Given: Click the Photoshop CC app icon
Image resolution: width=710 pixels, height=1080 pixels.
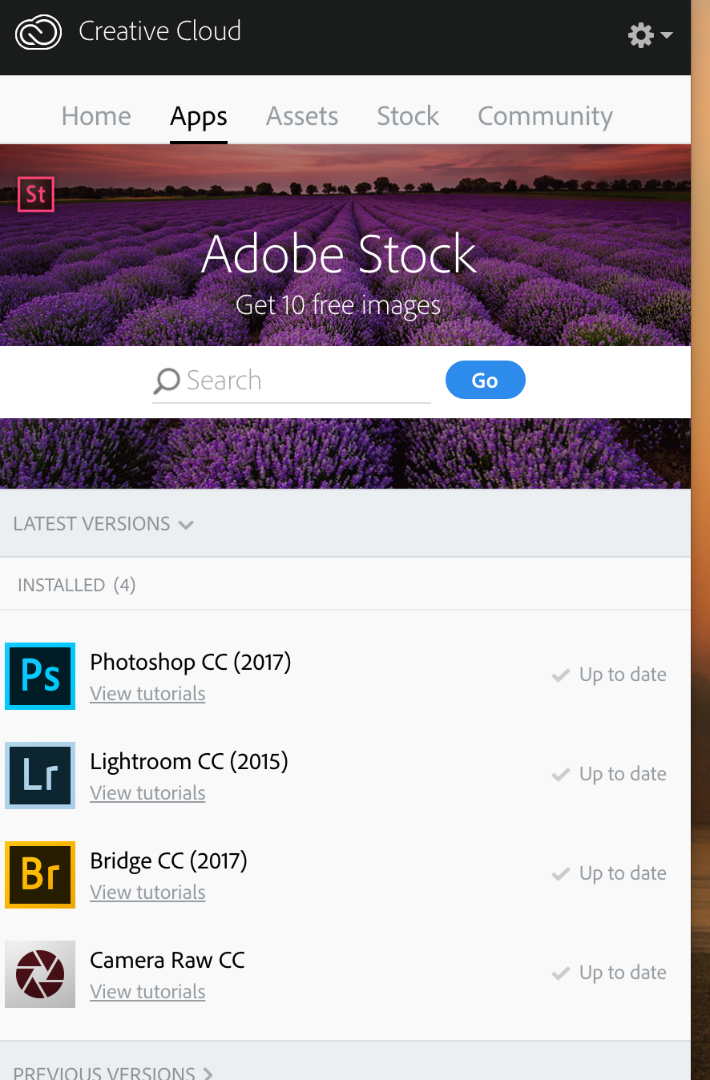Looking at the screenshot, I should pos(40,677).
